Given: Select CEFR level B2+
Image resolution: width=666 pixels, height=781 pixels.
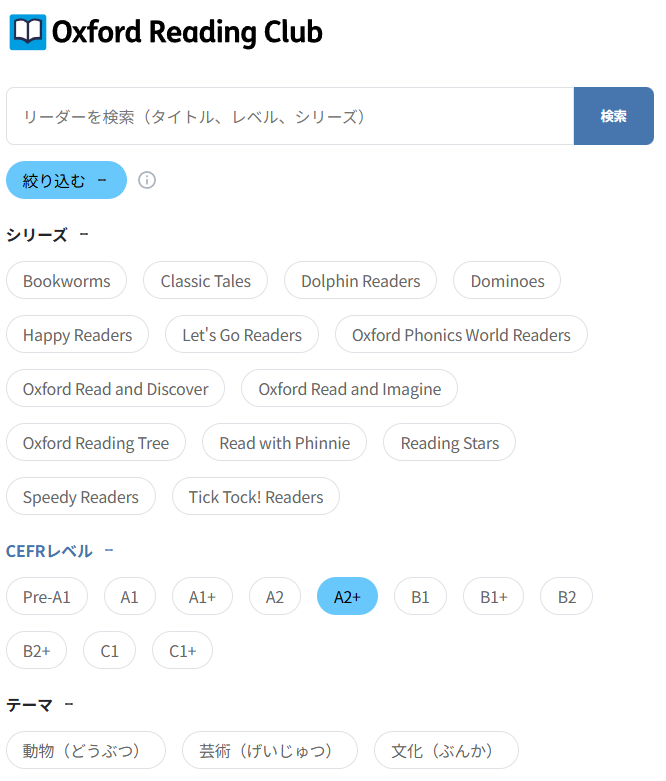Looking at the screenshot, I should 36,650.
